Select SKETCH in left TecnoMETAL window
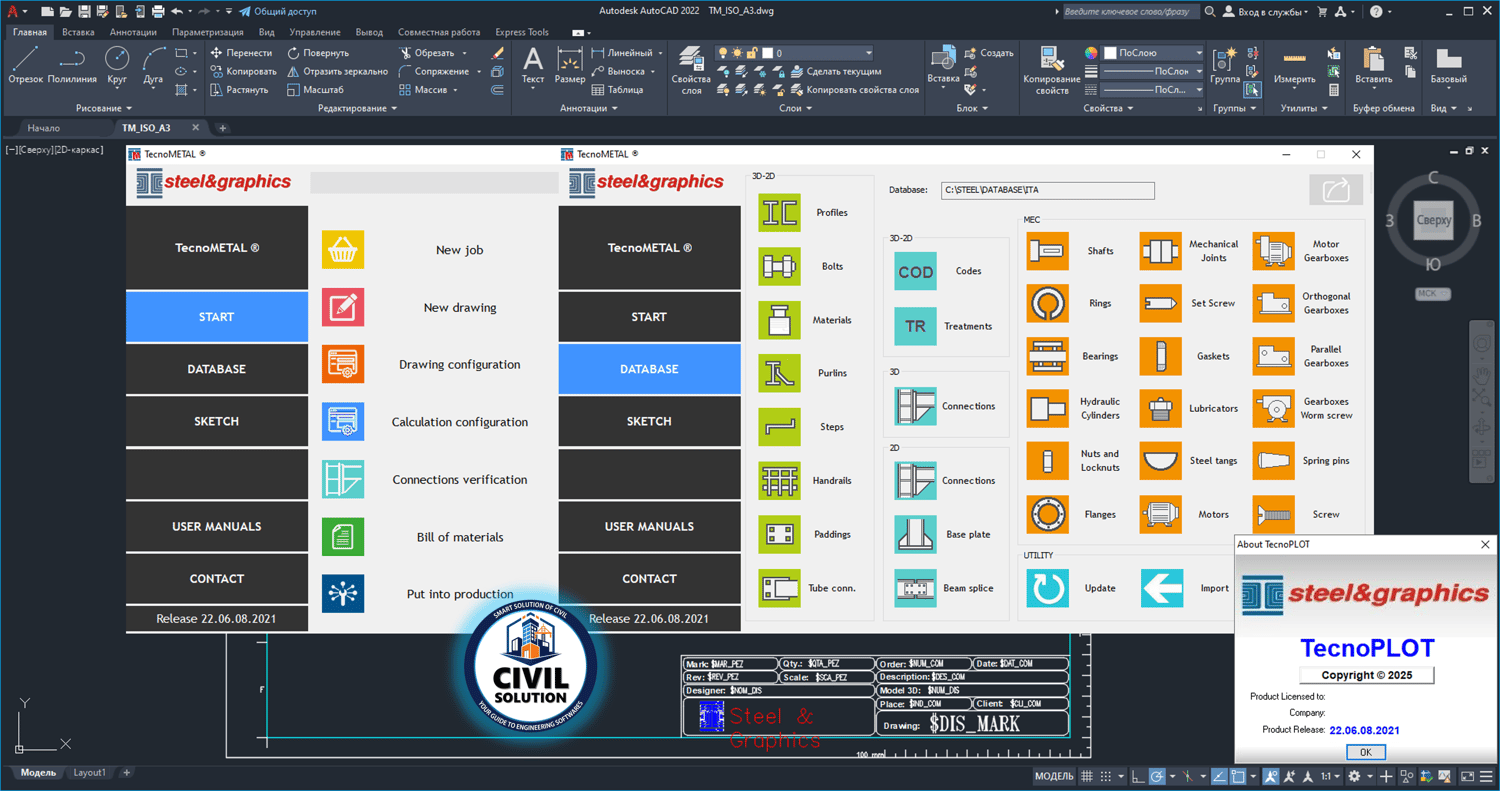 [217, 421]
